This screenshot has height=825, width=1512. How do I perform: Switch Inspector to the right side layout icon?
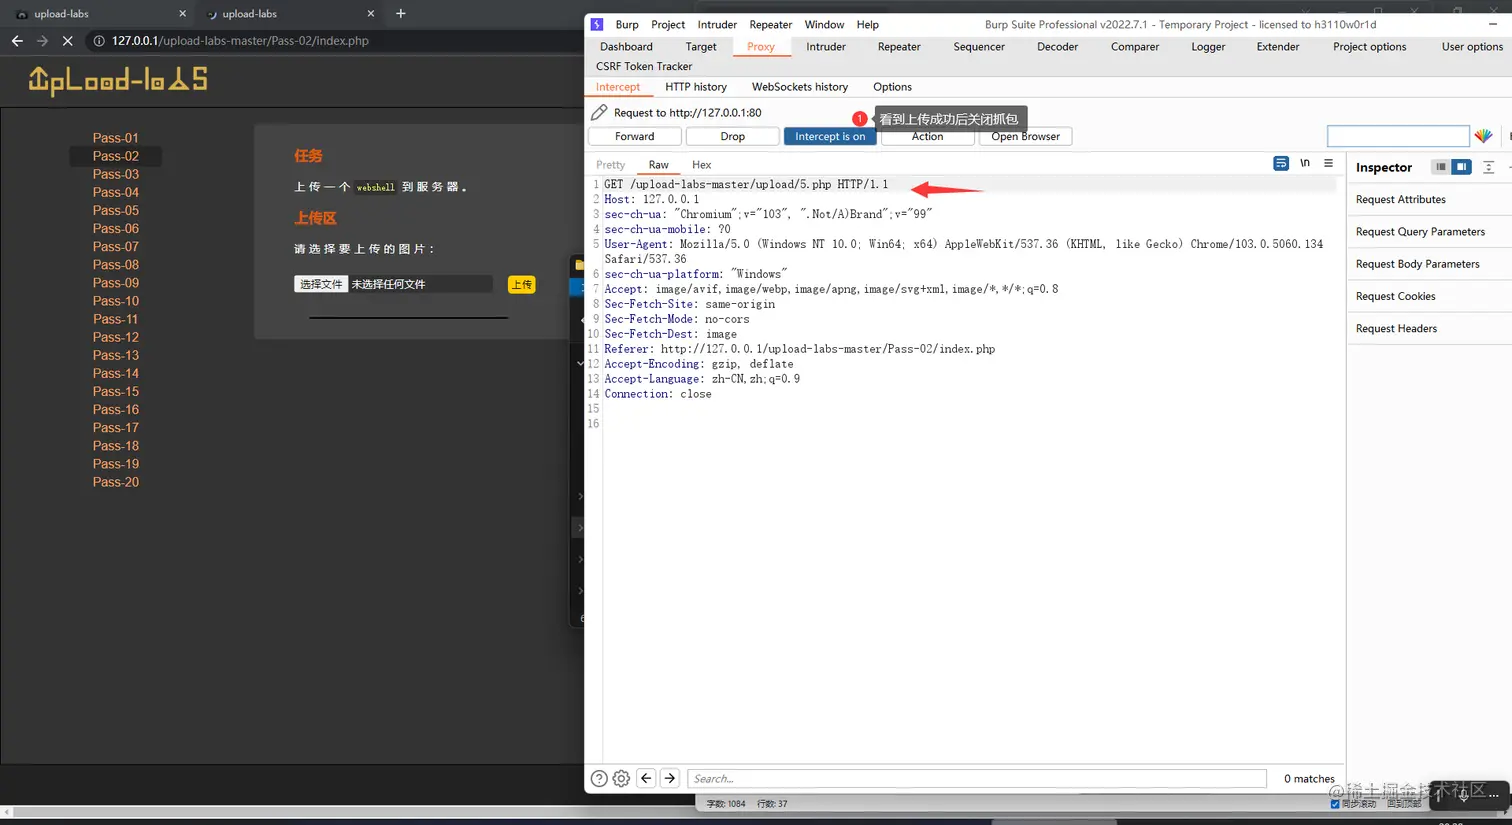pos(1461,167)
